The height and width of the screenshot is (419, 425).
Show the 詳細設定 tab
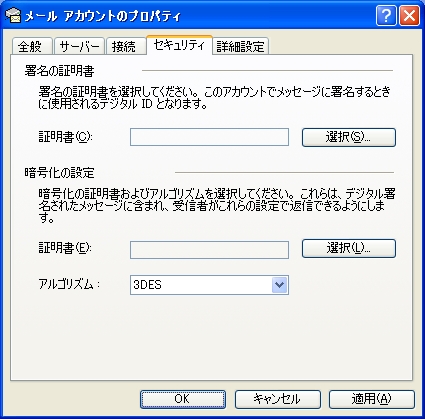point(240,46)
